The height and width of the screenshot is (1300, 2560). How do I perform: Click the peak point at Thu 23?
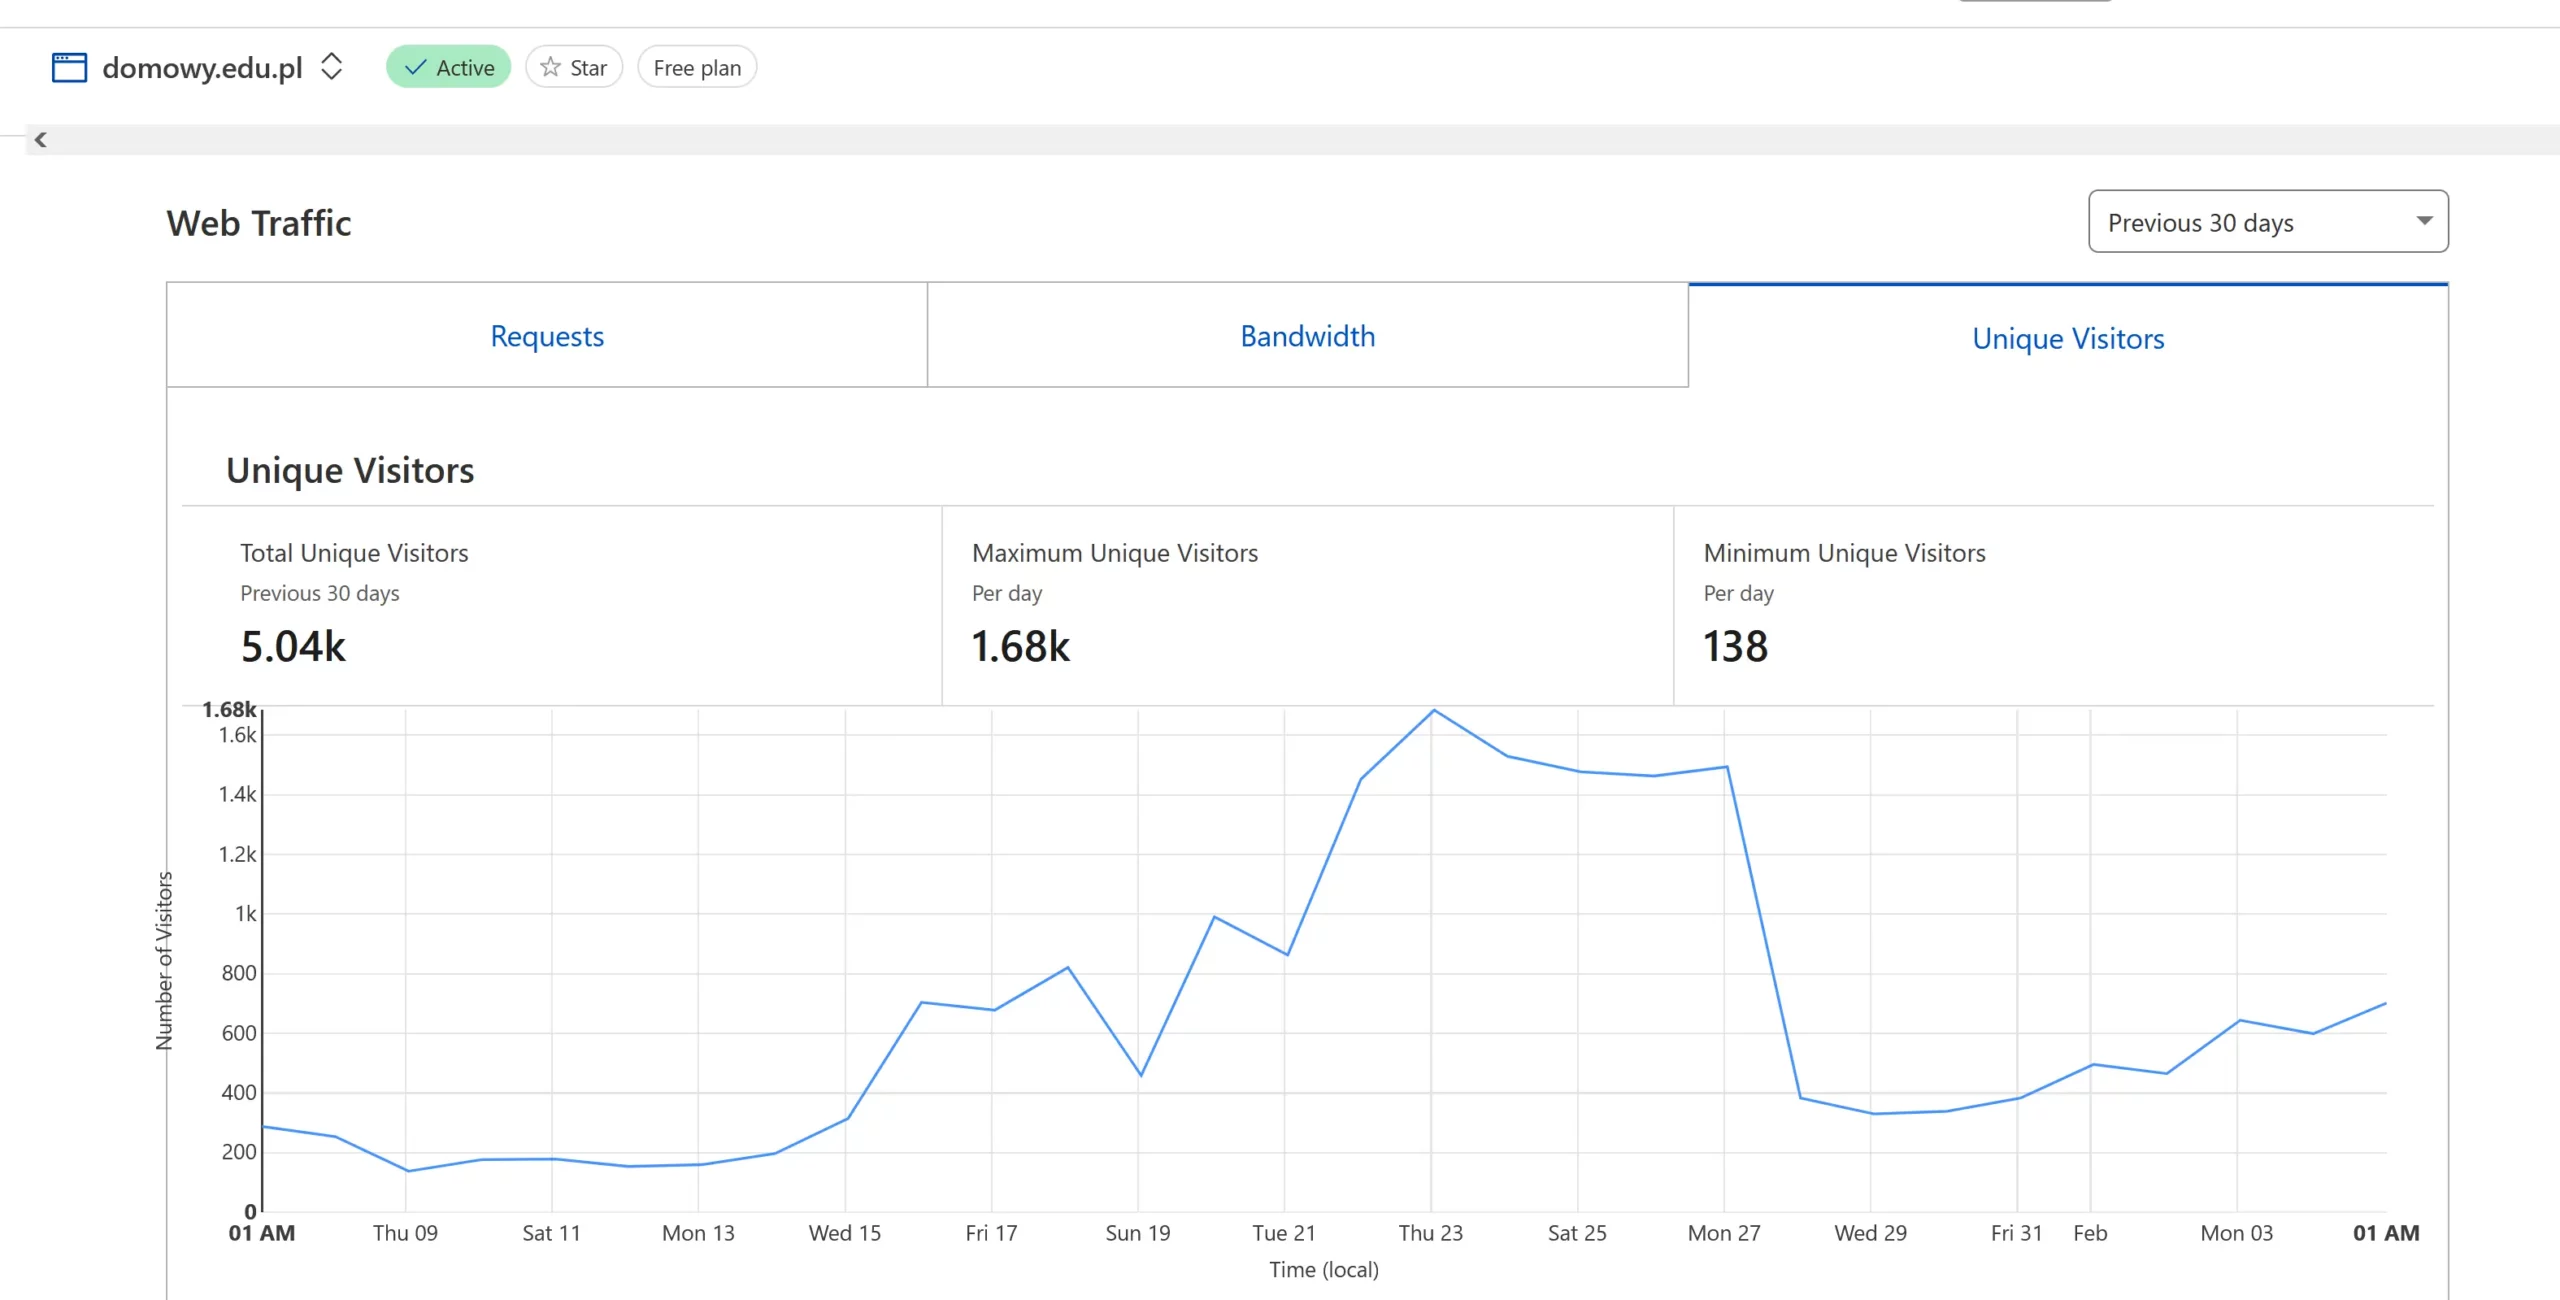(x=1434, y=711)
